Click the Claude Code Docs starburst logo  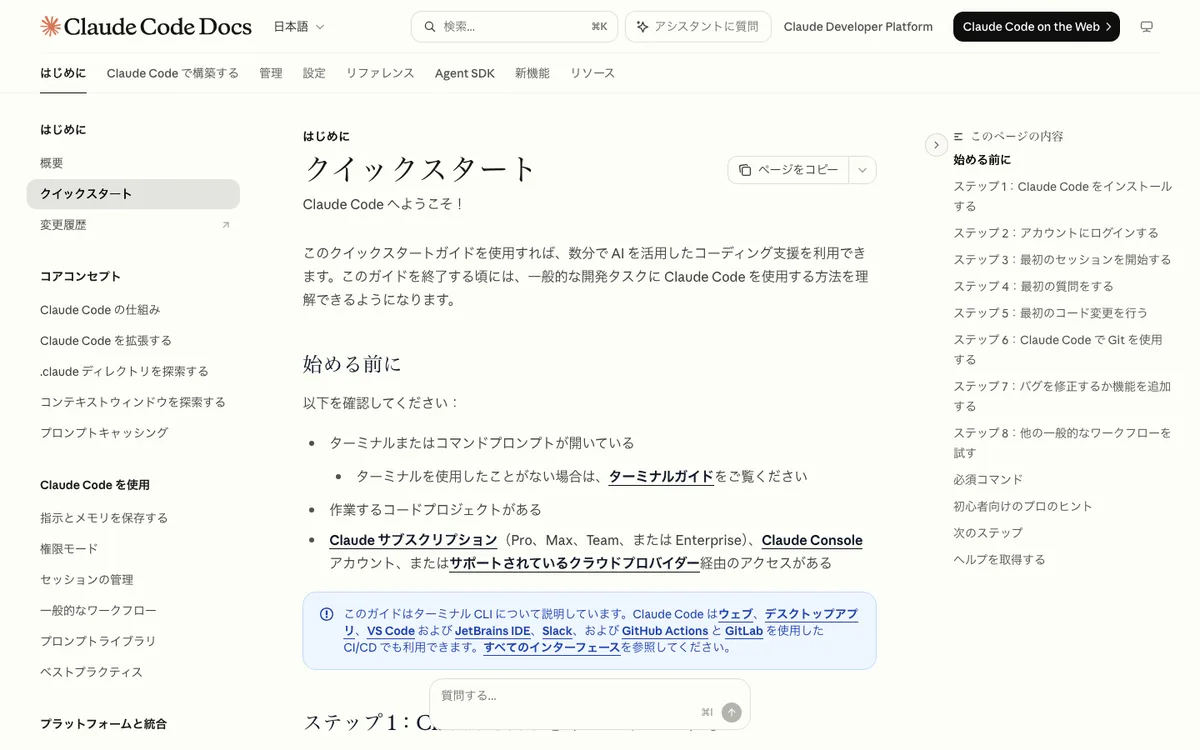[50, 27]
